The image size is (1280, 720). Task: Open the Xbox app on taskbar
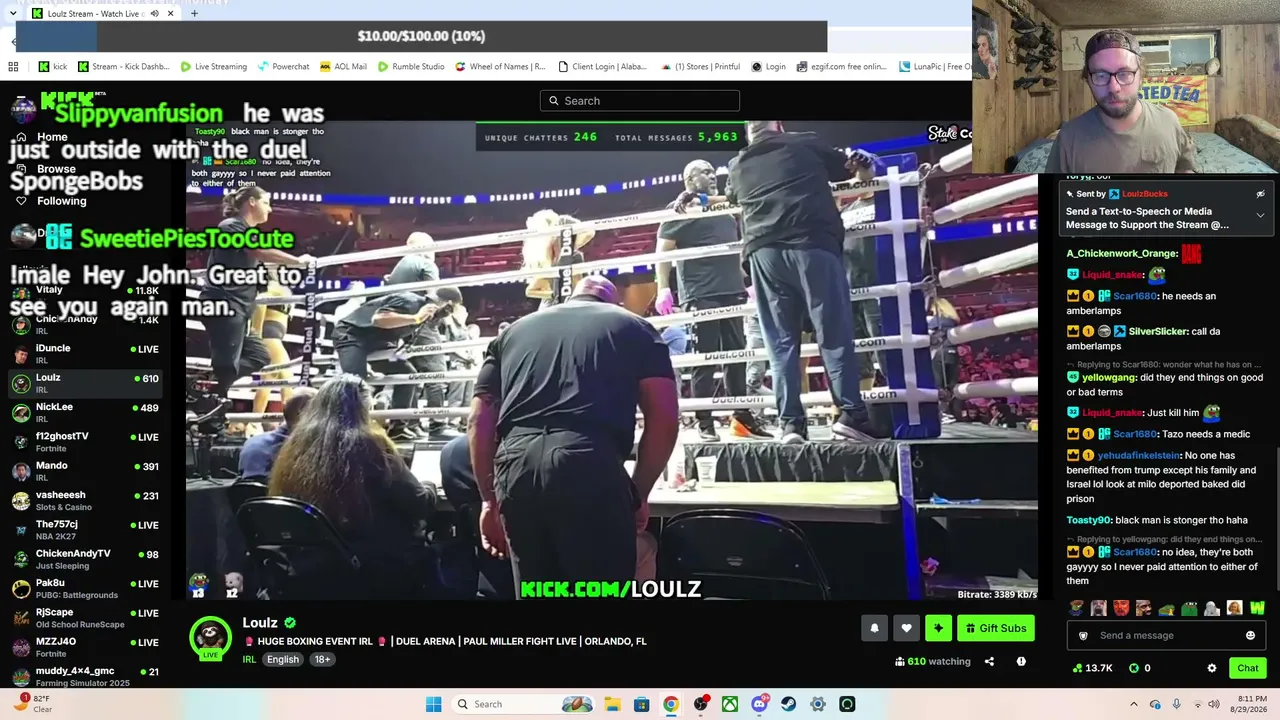click(730, 704)
